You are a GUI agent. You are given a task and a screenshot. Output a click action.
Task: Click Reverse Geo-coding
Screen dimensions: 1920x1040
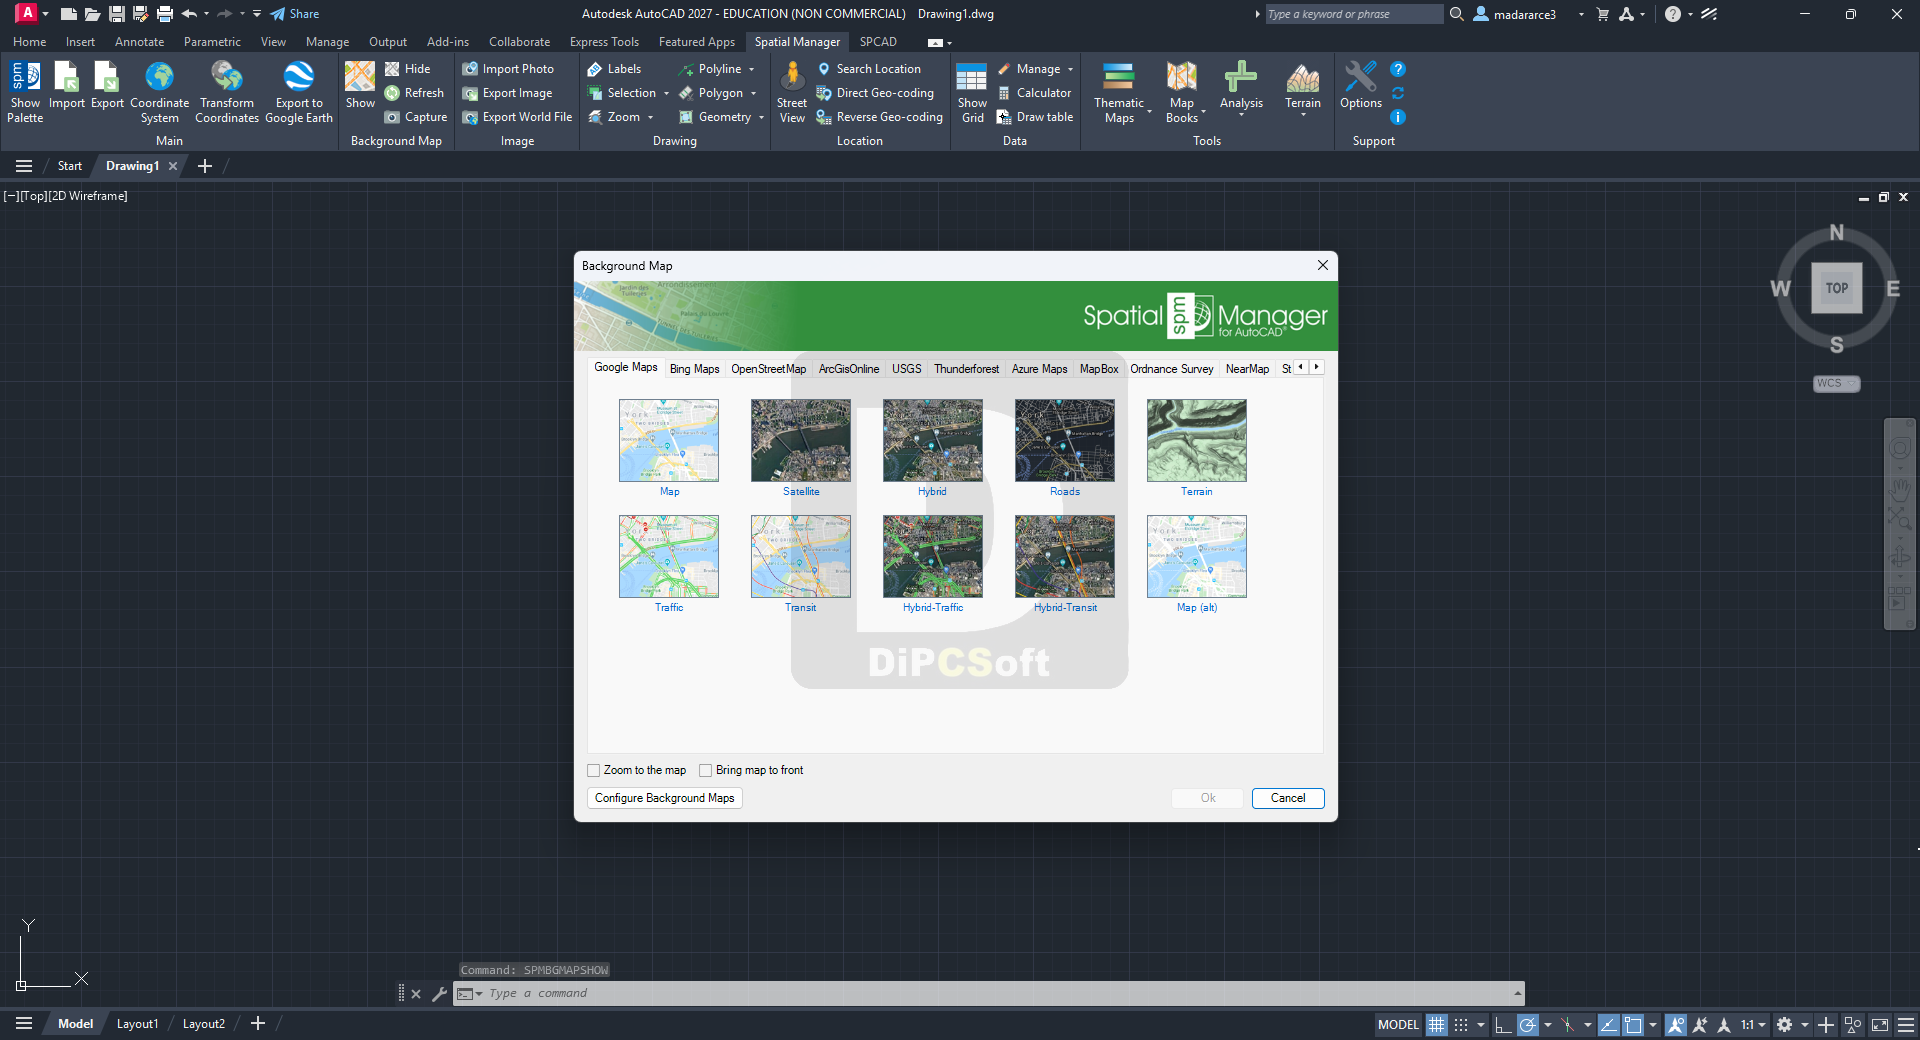pos(880,117)
